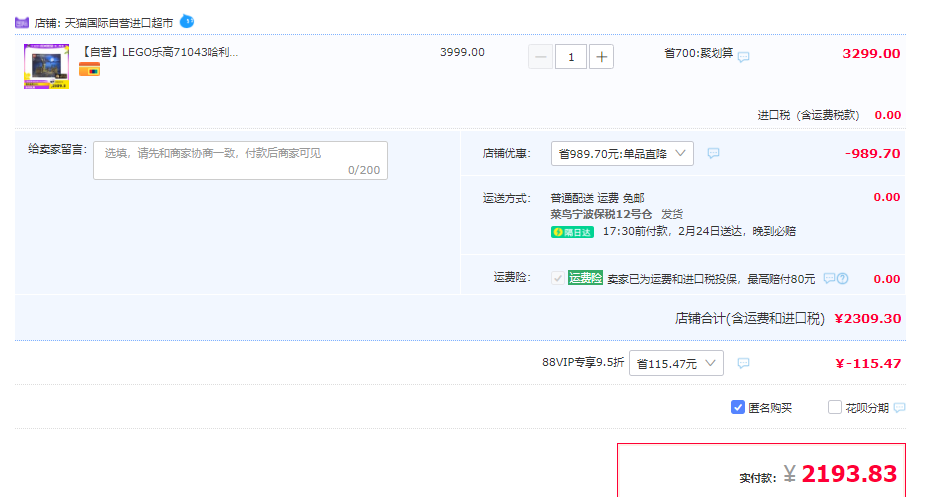This screenshot has height=497, width=935.
Task: Toggle the 运费险 checkbox
Action: (x=558, y=278)
